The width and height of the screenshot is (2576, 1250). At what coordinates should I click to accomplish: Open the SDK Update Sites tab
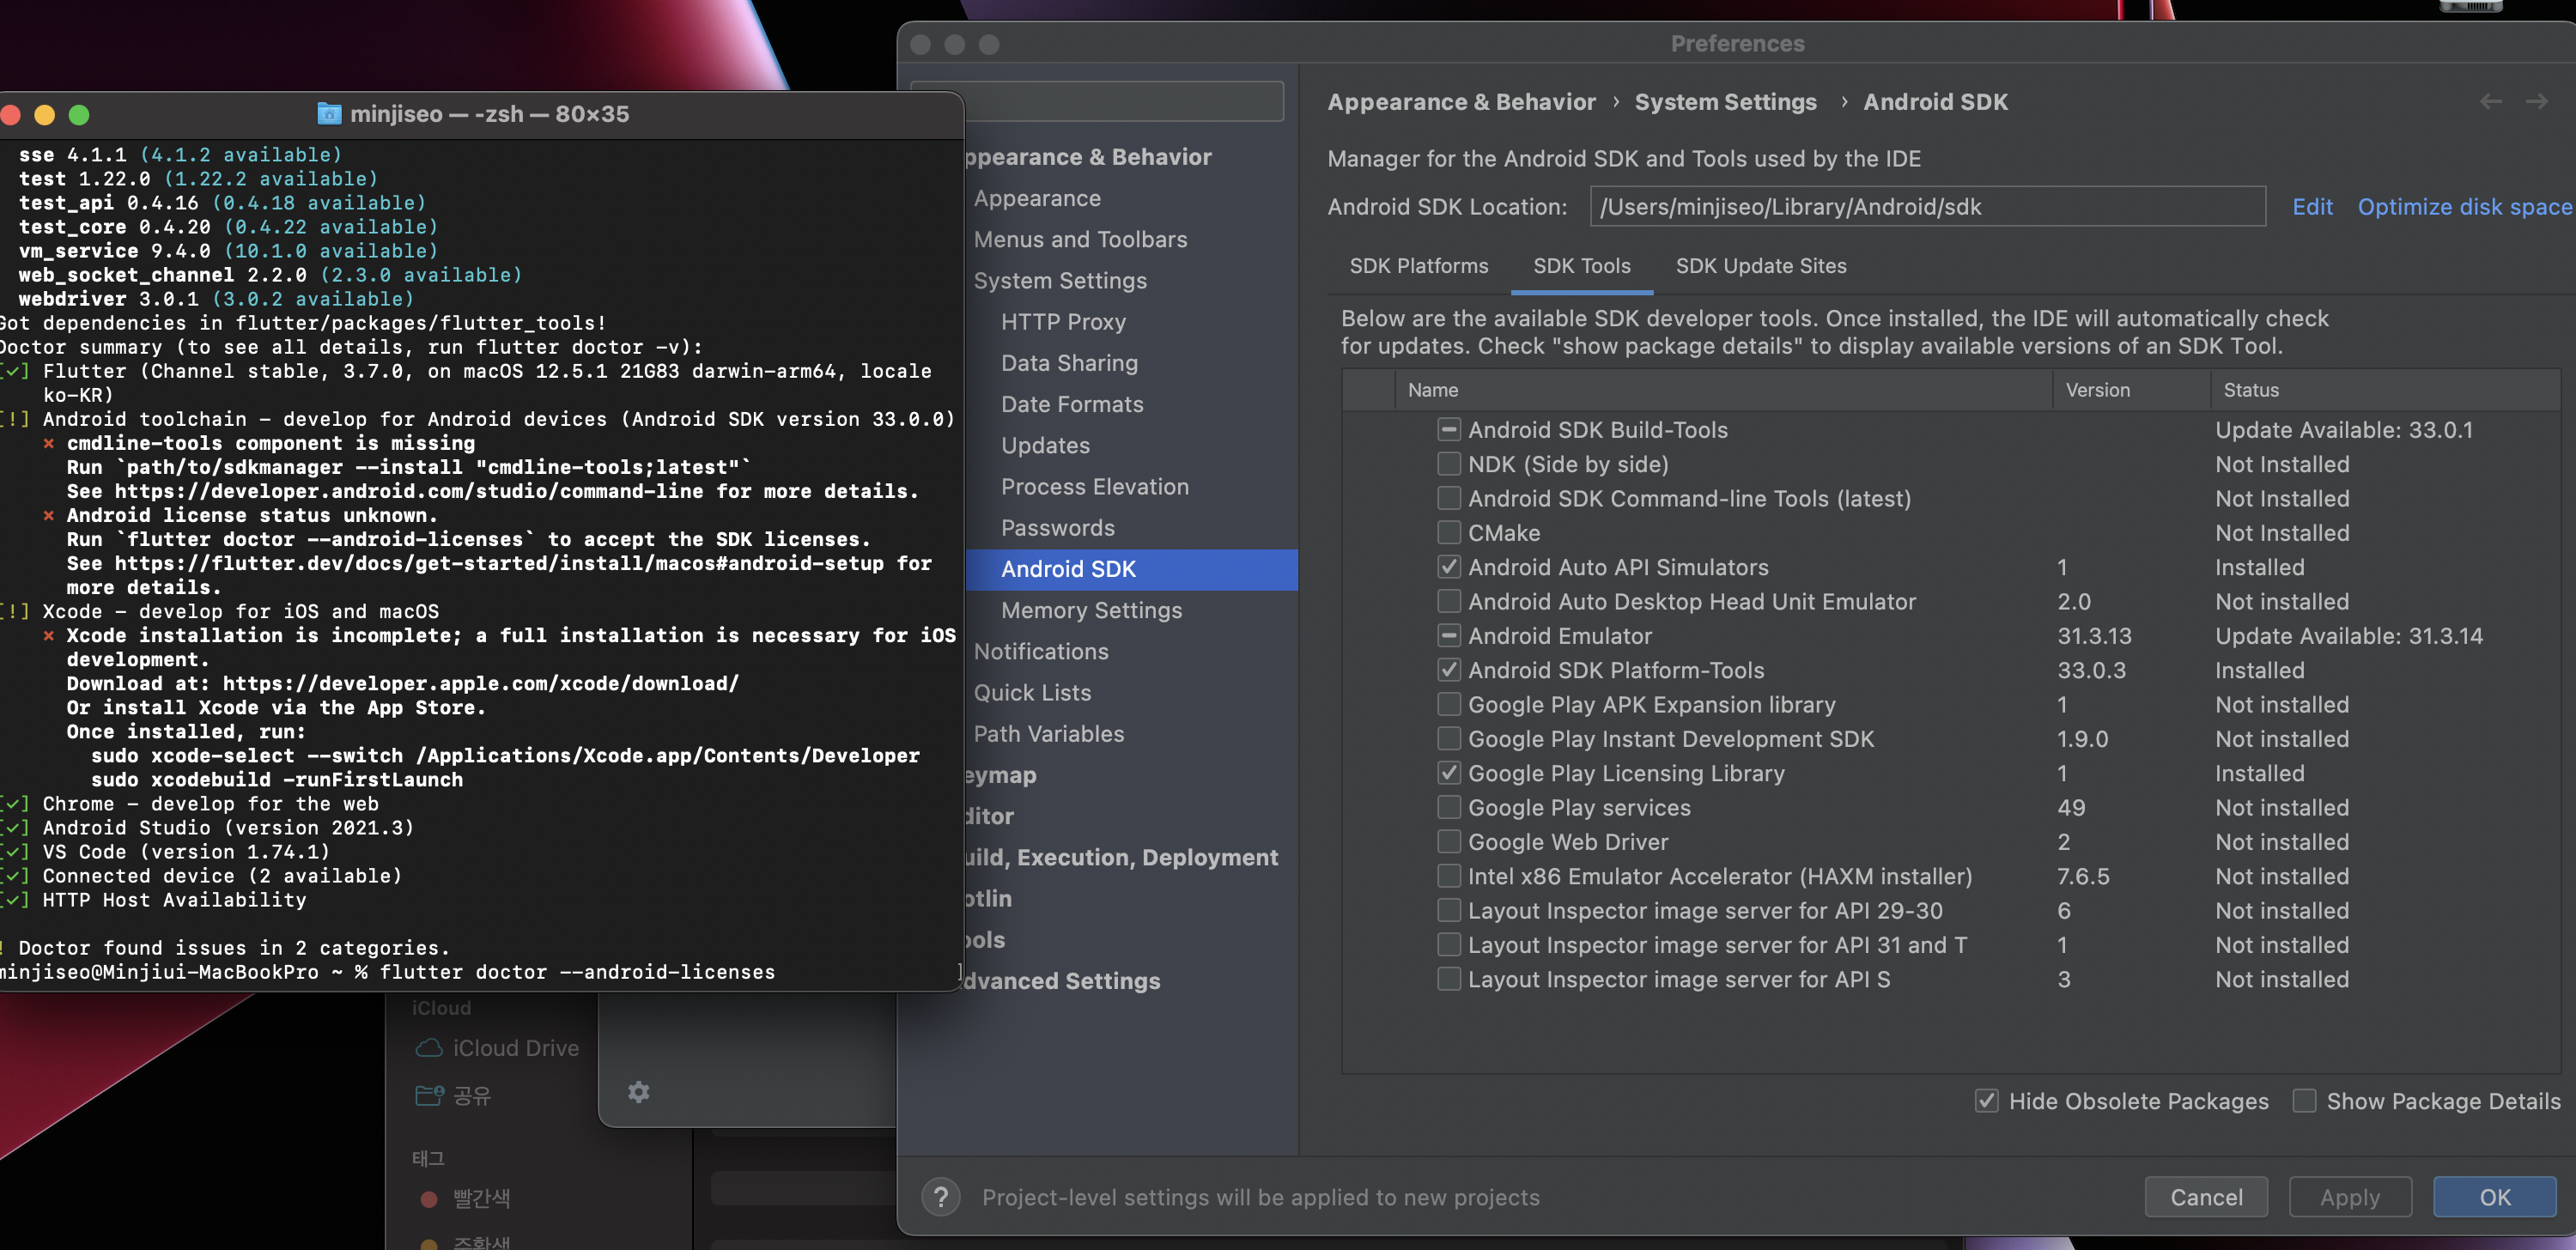tap(1760, 266)
